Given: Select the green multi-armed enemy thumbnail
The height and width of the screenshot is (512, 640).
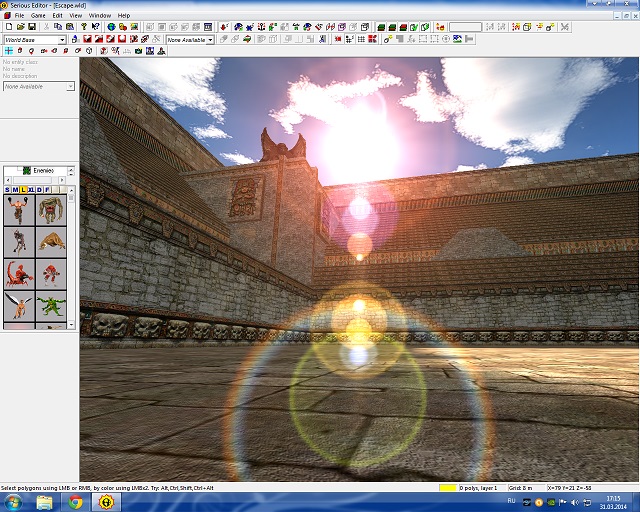Looking at the screenshot, I should 51,306.
